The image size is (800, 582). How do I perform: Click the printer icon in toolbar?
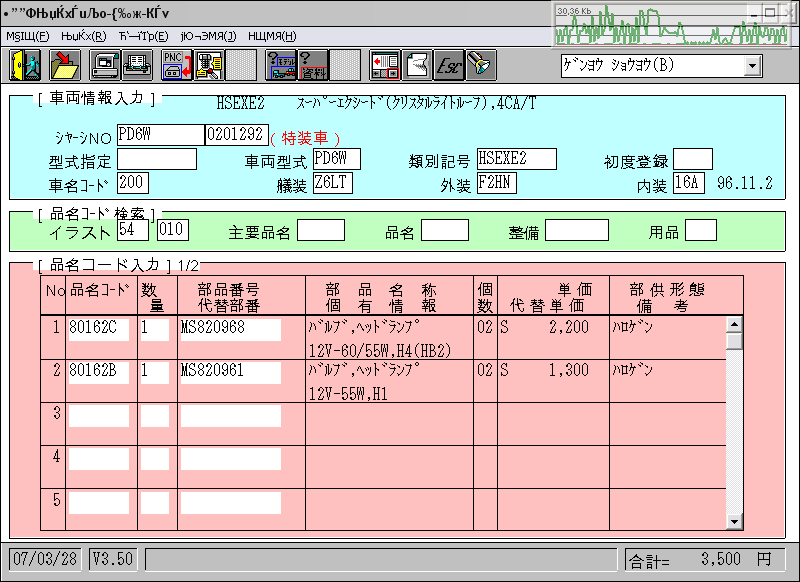(137, 65)
